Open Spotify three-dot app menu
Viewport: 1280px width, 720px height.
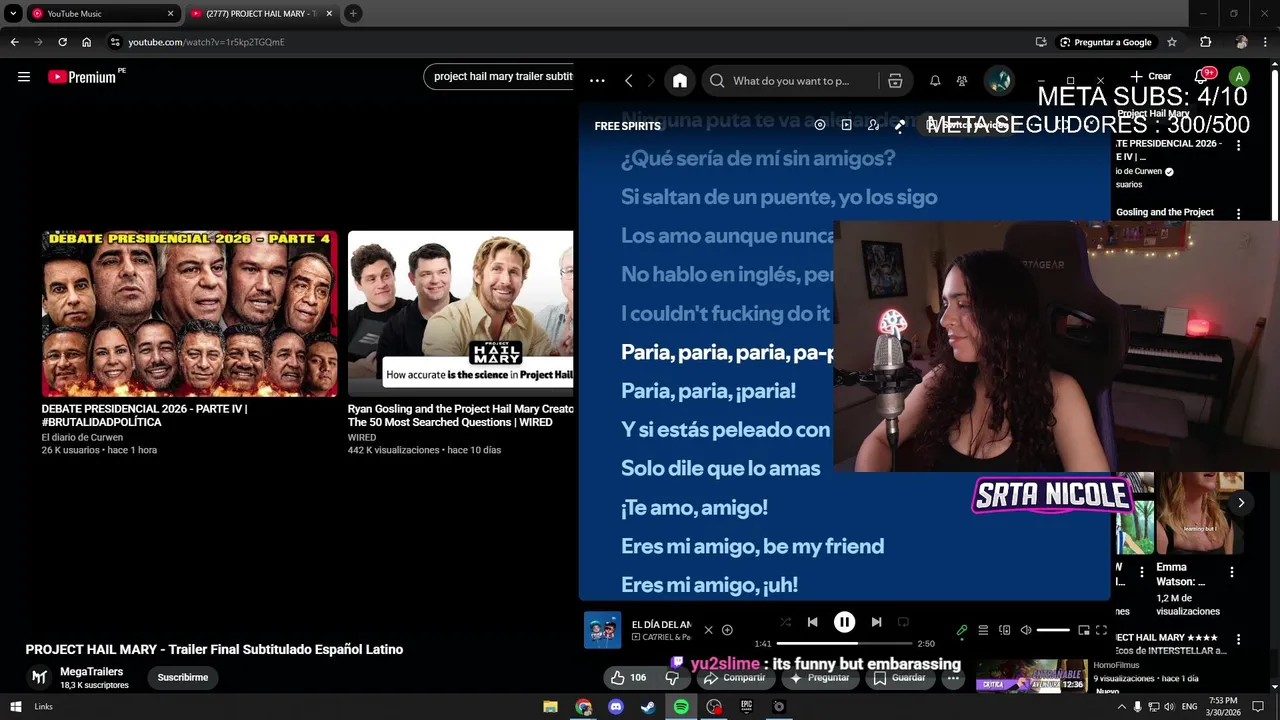click(597, 81)
